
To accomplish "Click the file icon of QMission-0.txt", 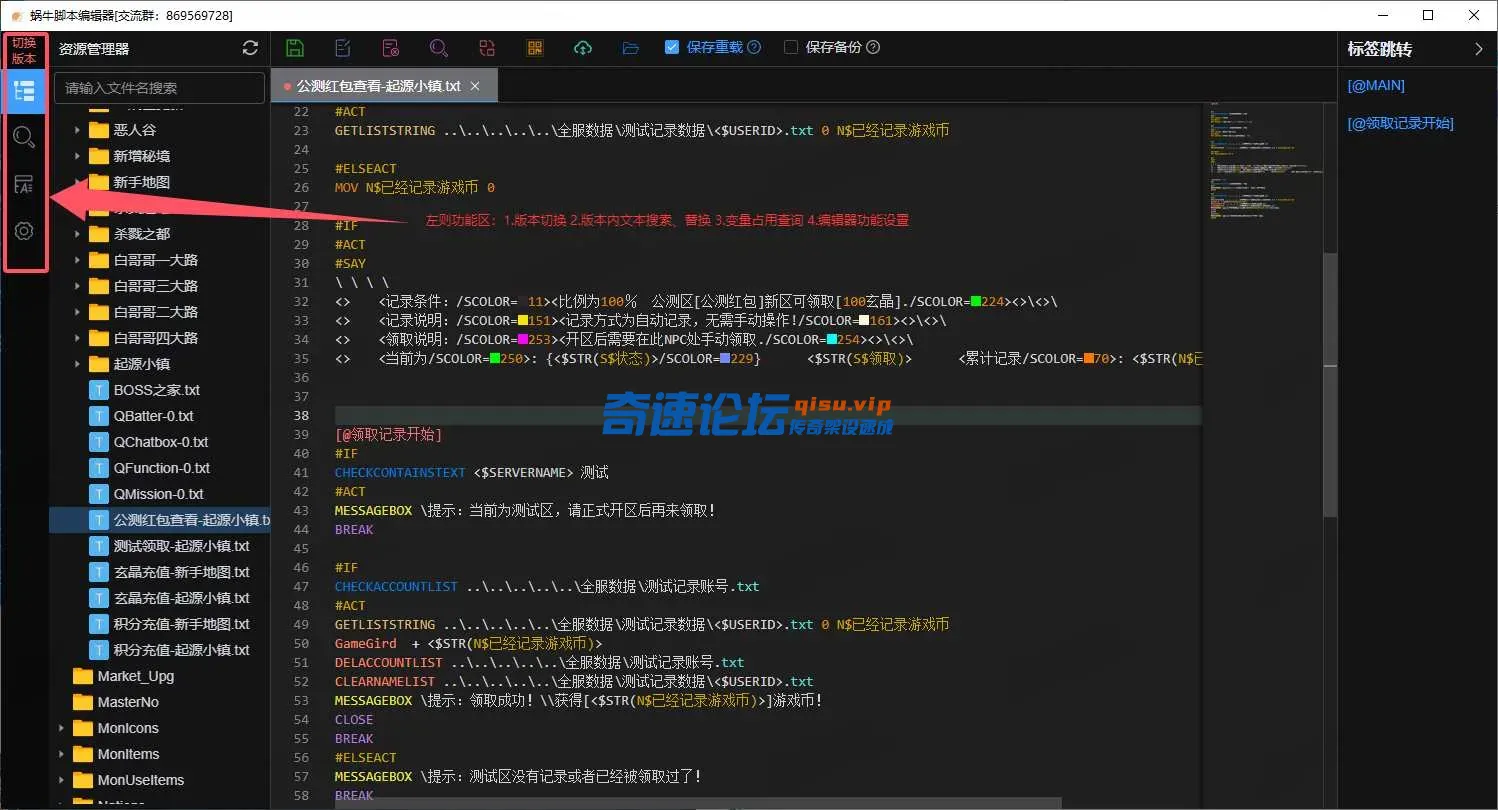I will [x=98, y=494].
